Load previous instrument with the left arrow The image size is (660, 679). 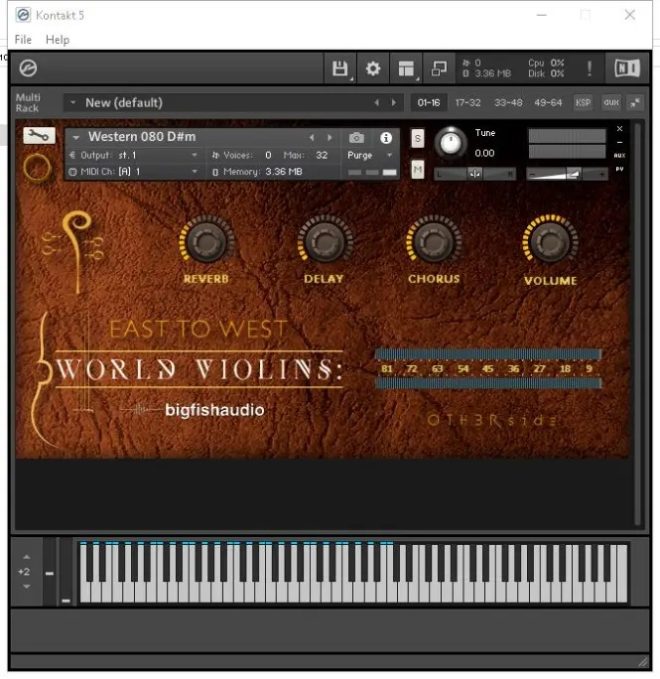[x=312, y=138]
